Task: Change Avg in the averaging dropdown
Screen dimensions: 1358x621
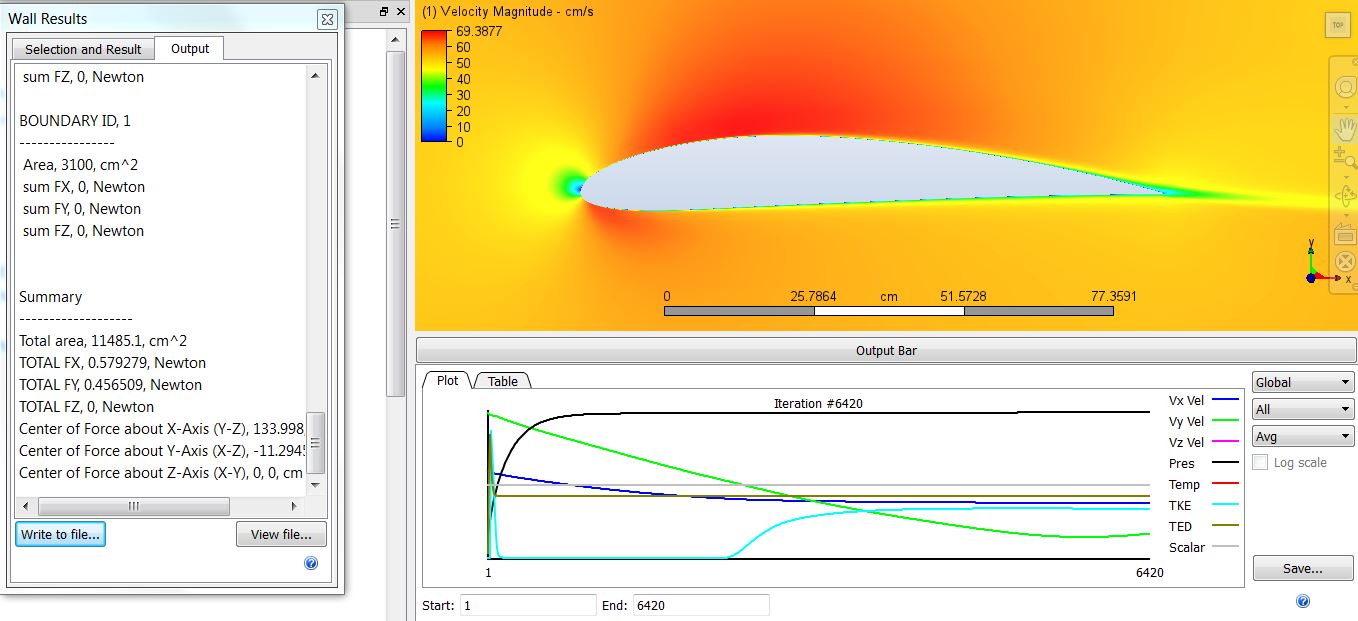Action: 1301,434
